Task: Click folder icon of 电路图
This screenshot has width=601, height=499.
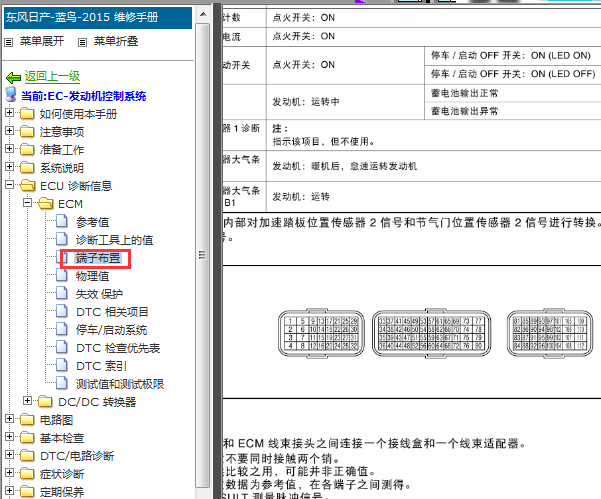Action: pyautogui.click(x=27, y=420)
